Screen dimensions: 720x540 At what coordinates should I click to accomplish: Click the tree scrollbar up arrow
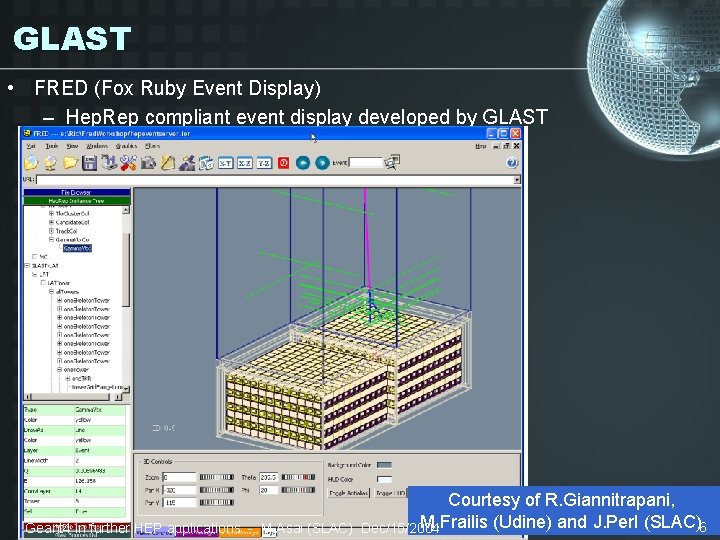[126, 210]
